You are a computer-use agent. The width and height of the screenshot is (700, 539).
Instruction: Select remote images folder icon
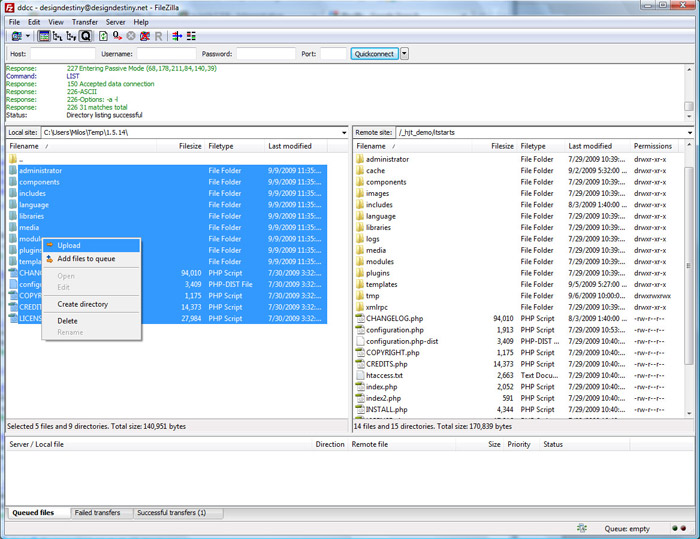(x=360, y=193)
